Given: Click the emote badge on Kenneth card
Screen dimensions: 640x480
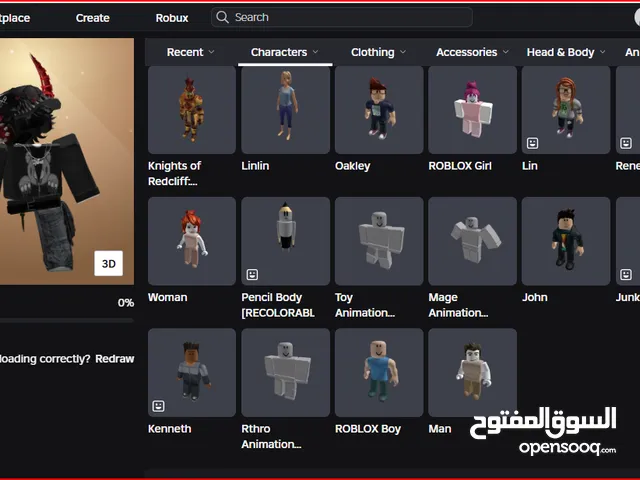Looking at the screenshot, I should pos(158,406).
